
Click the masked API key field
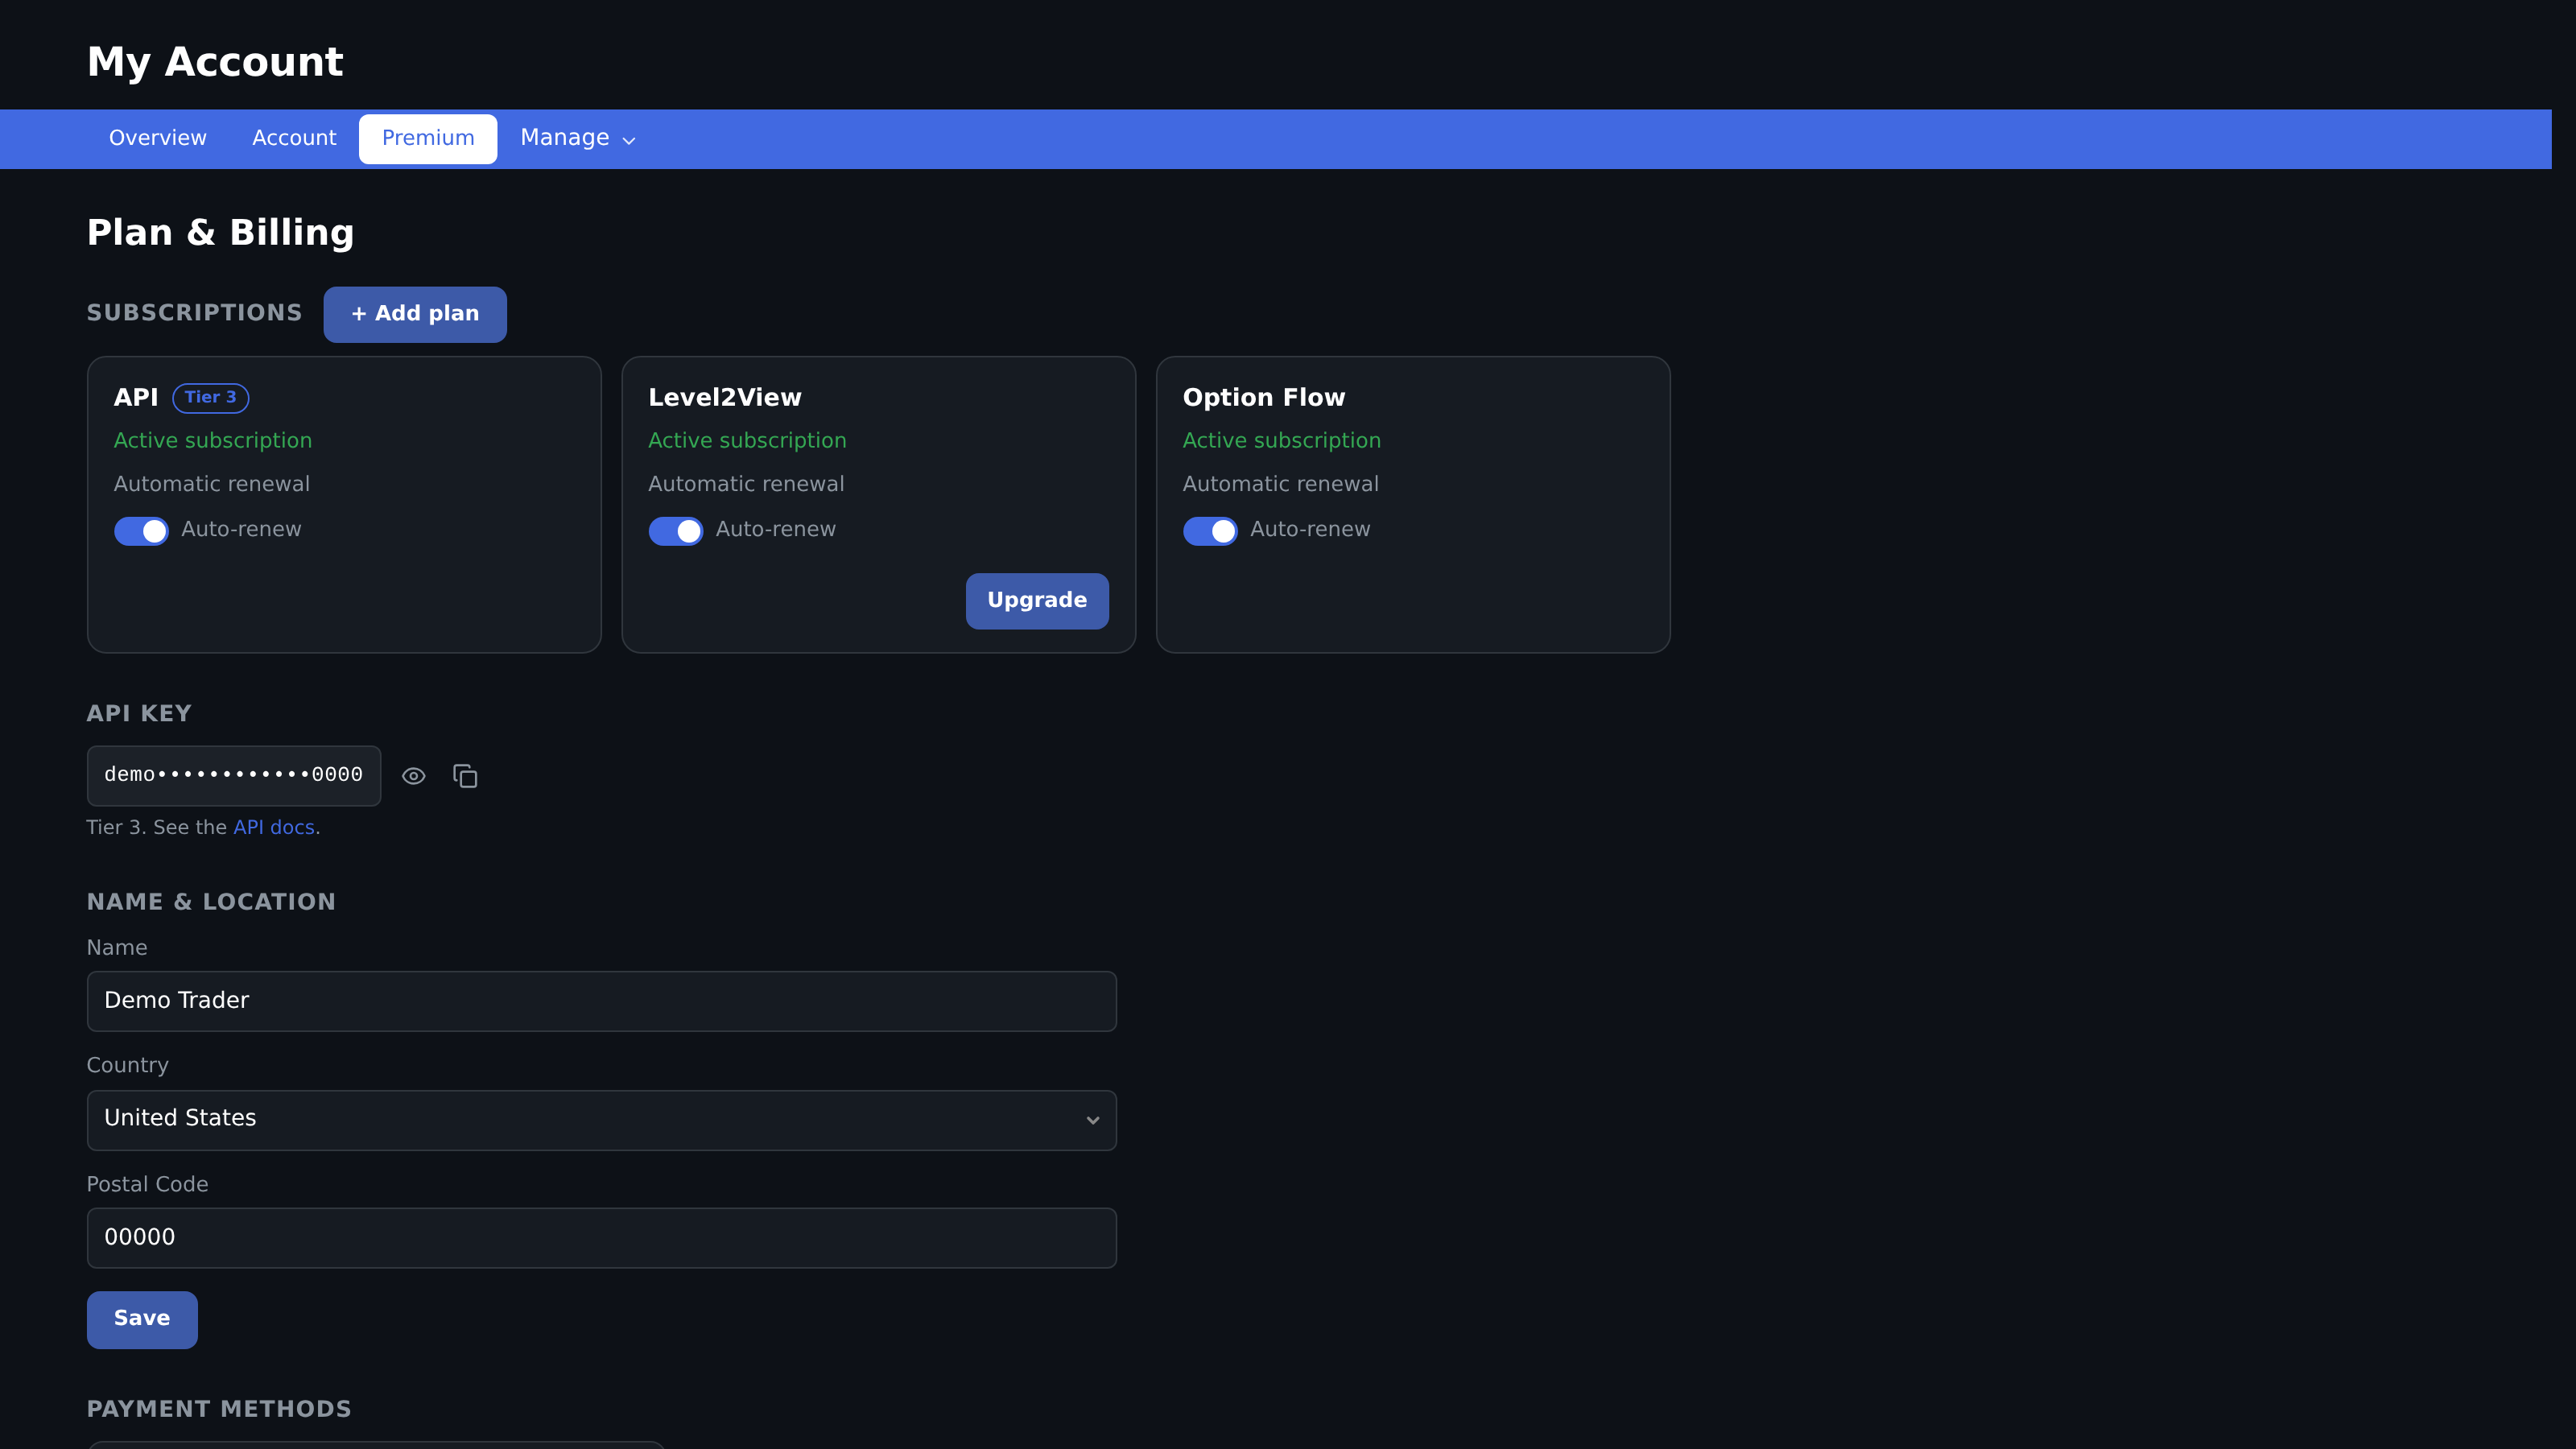(234, 776)
